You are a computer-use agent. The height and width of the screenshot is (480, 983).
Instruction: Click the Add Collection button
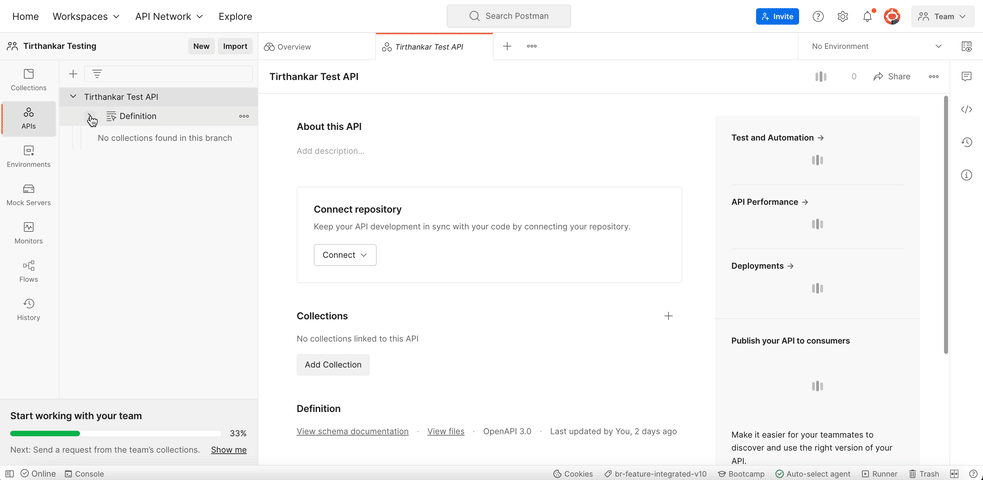pos(333,365)
